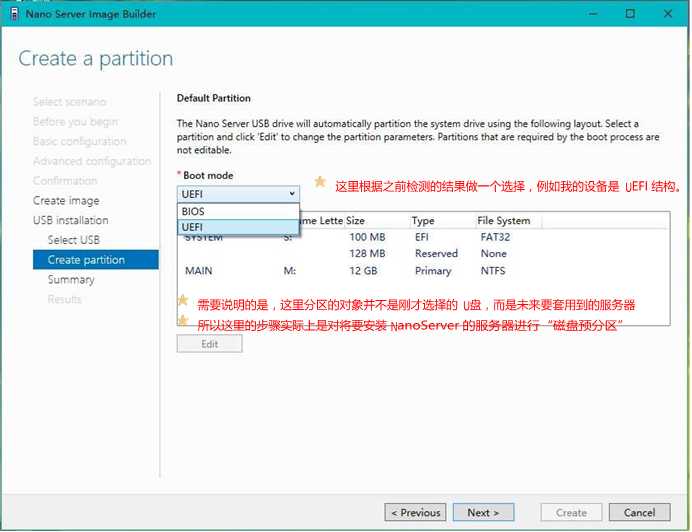Select the Create partition sidebar step
Viewport: 692px width, 532px height.
(x=96, y=260)
